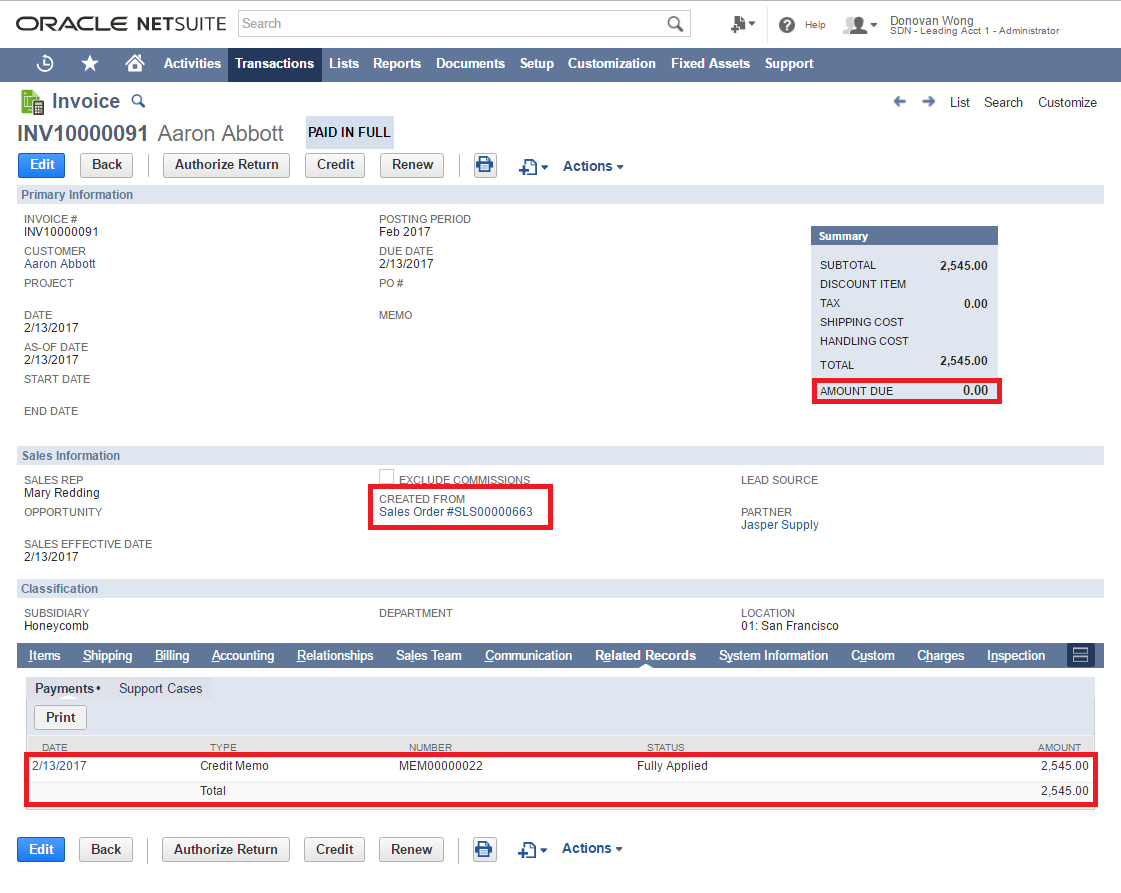1121x893 pixels.
Task: Click the List link in header
Action: (959, 102)
